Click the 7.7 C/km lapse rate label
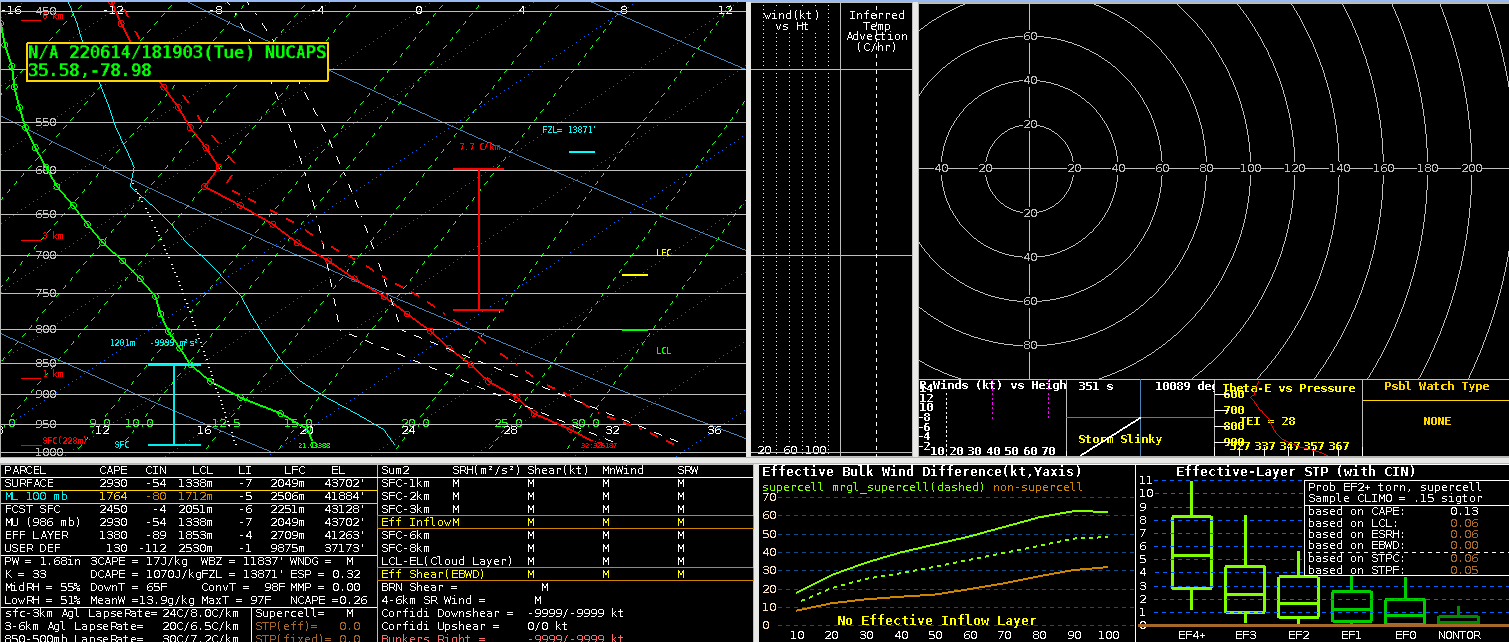The height and width of the screenshot is (642, 1509). (479, 147)
